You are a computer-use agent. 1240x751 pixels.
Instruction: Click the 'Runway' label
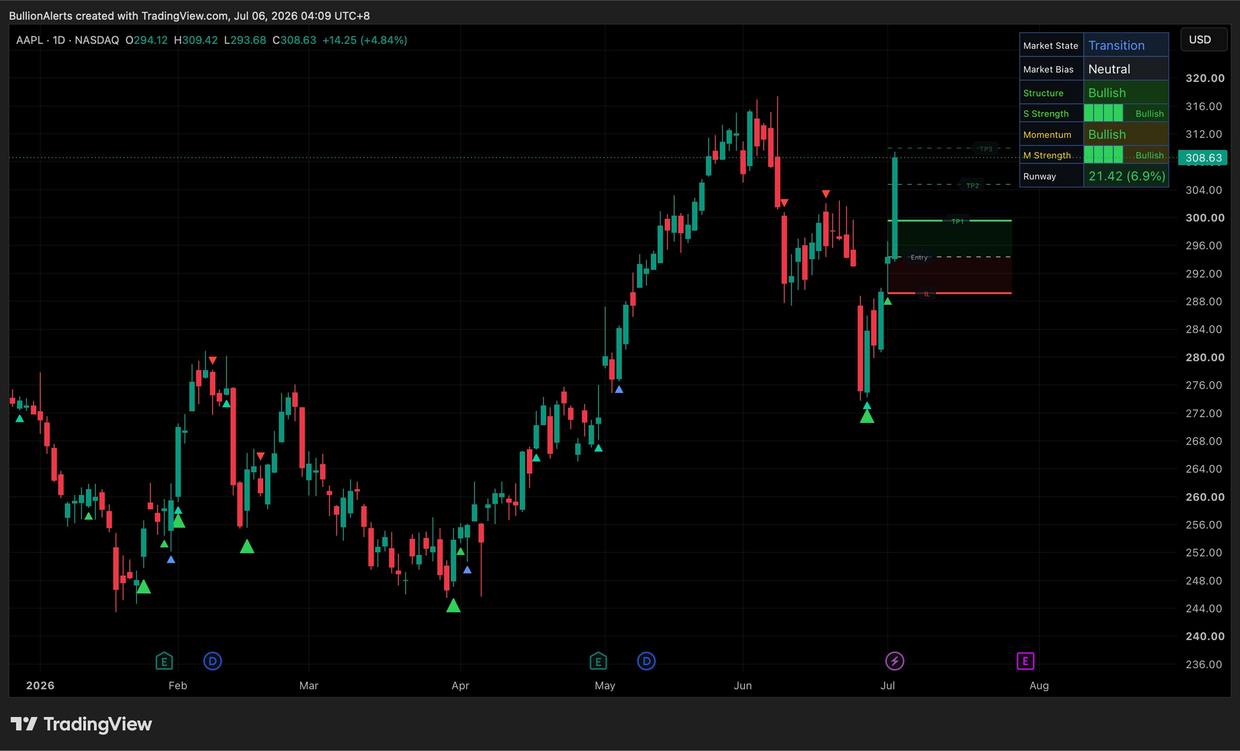pos(1039,176)
